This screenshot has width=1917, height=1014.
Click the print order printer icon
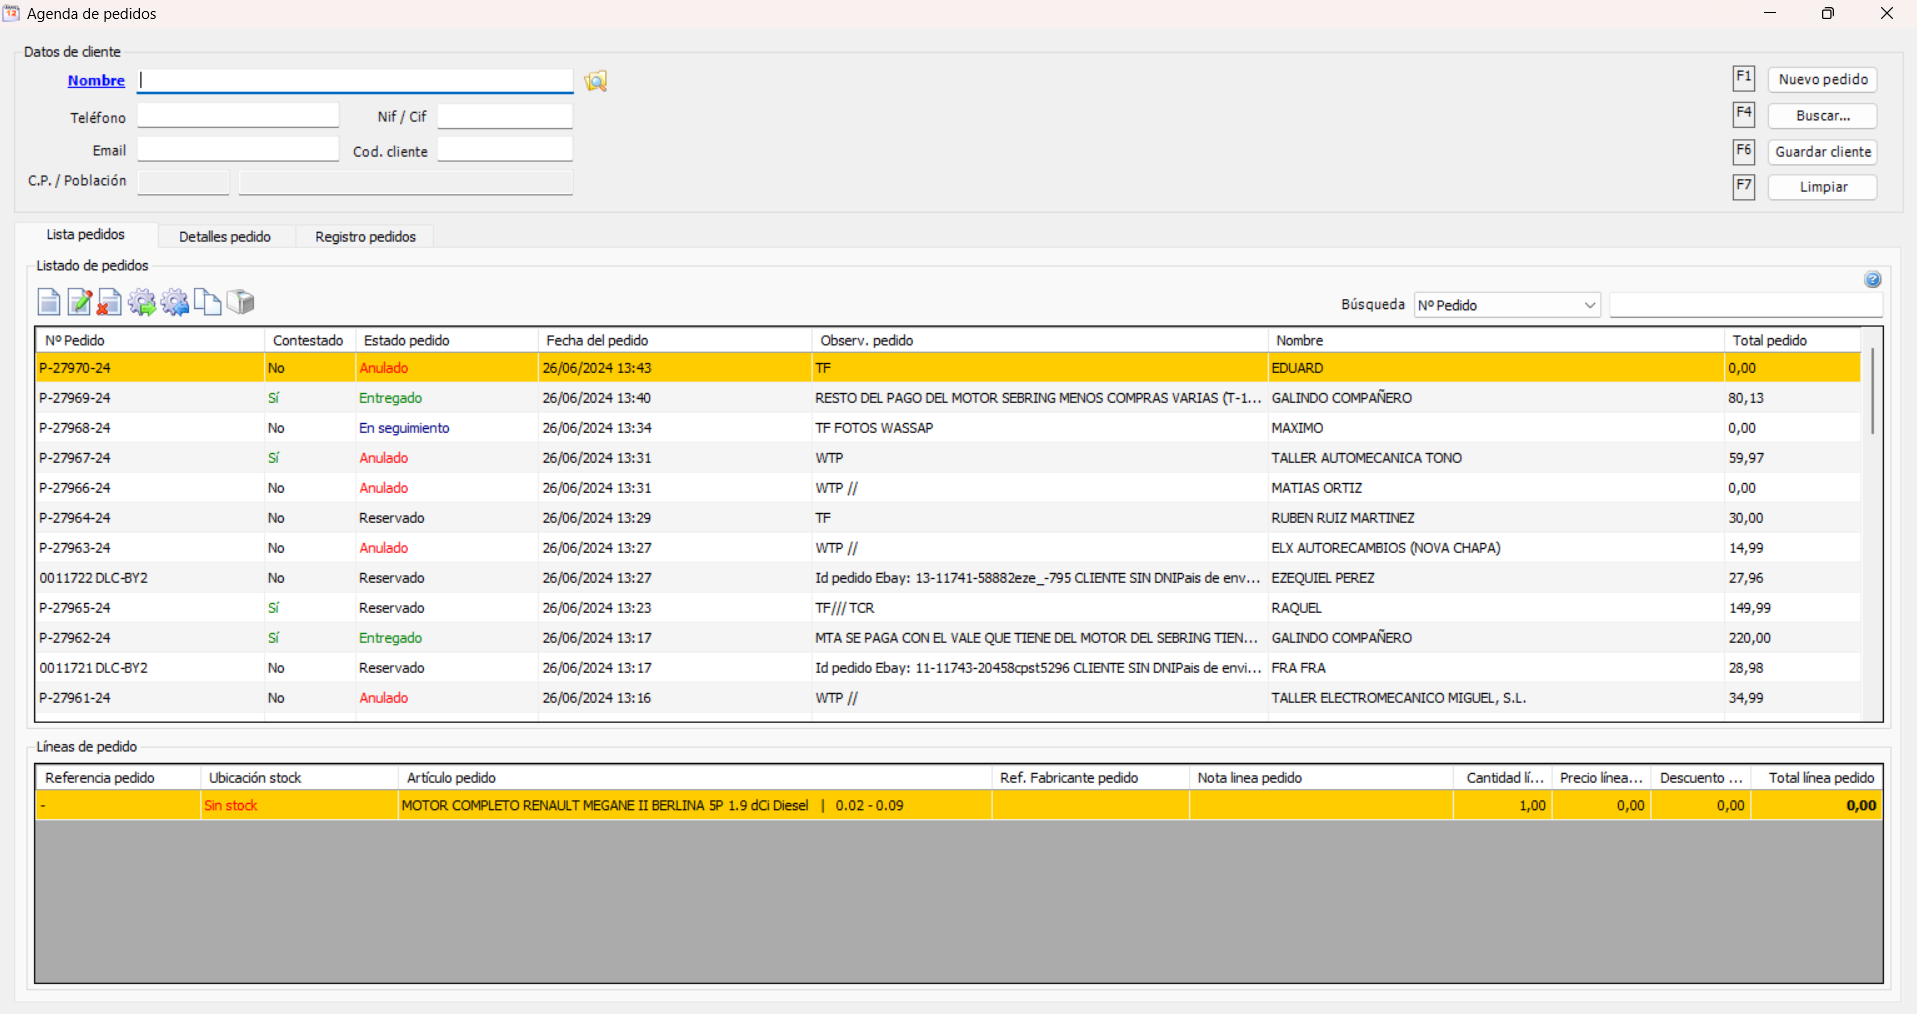coord(240,302)
